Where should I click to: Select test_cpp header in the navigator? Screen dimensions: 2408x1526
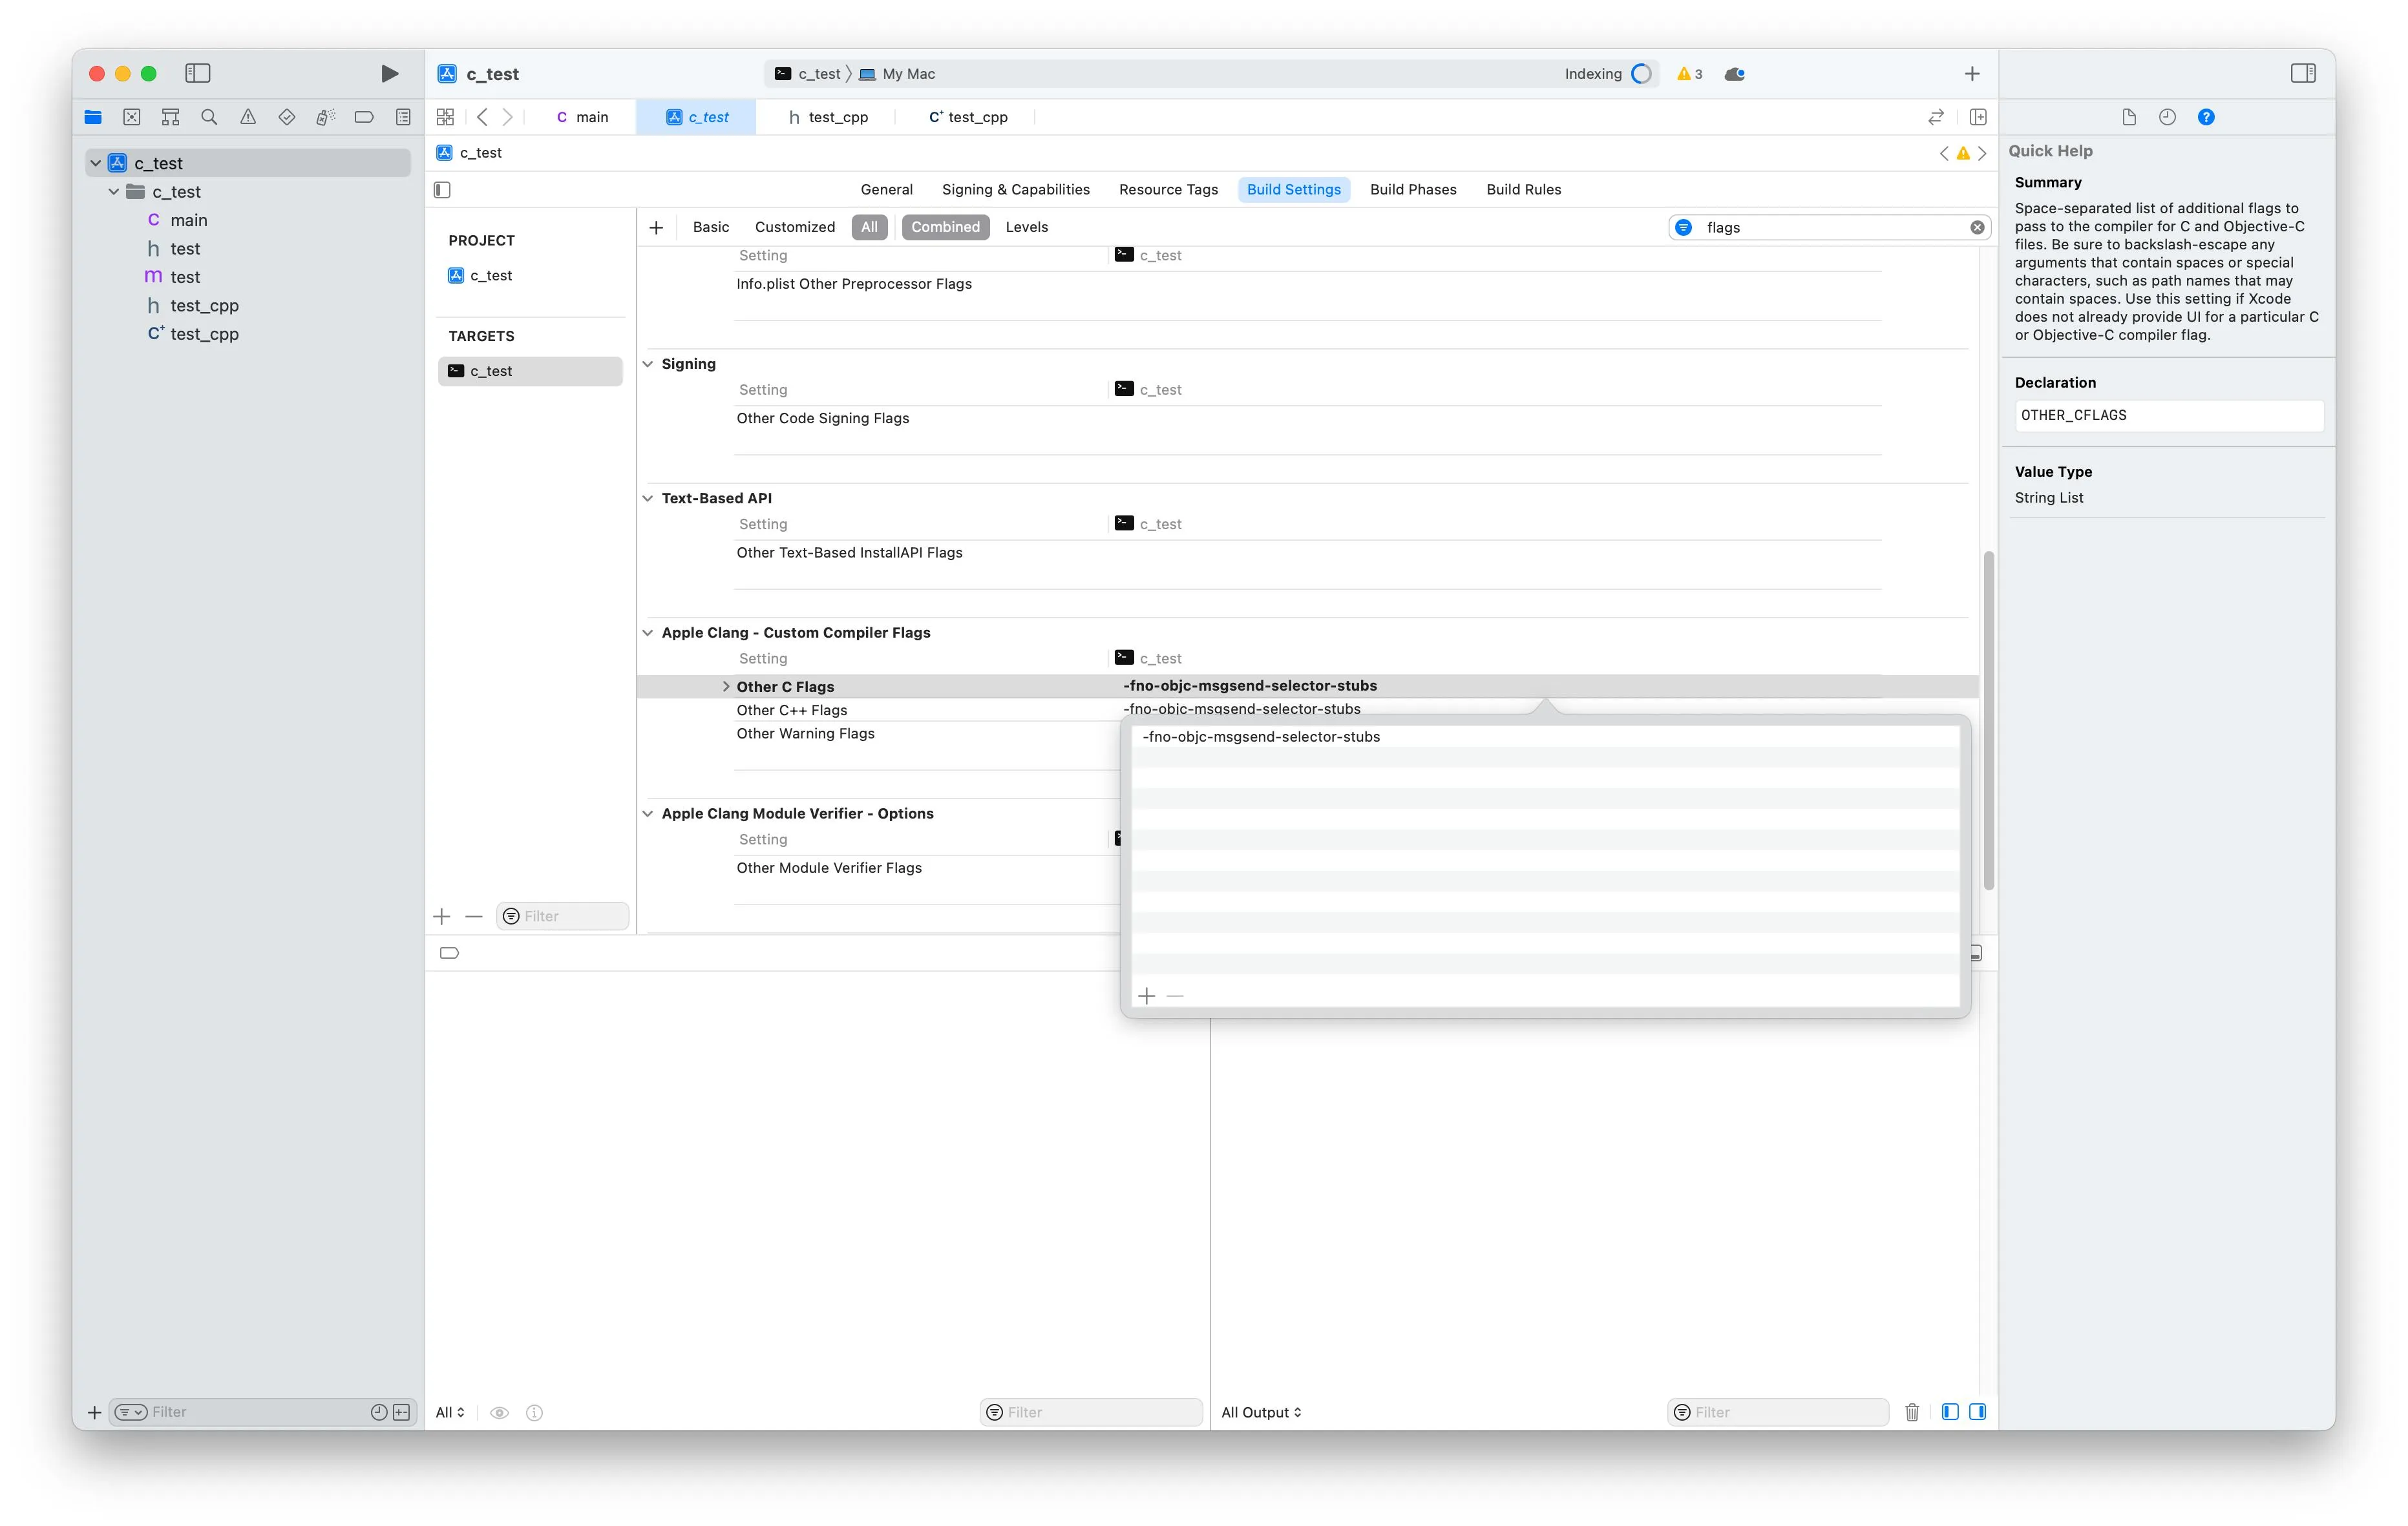point(204,306)
